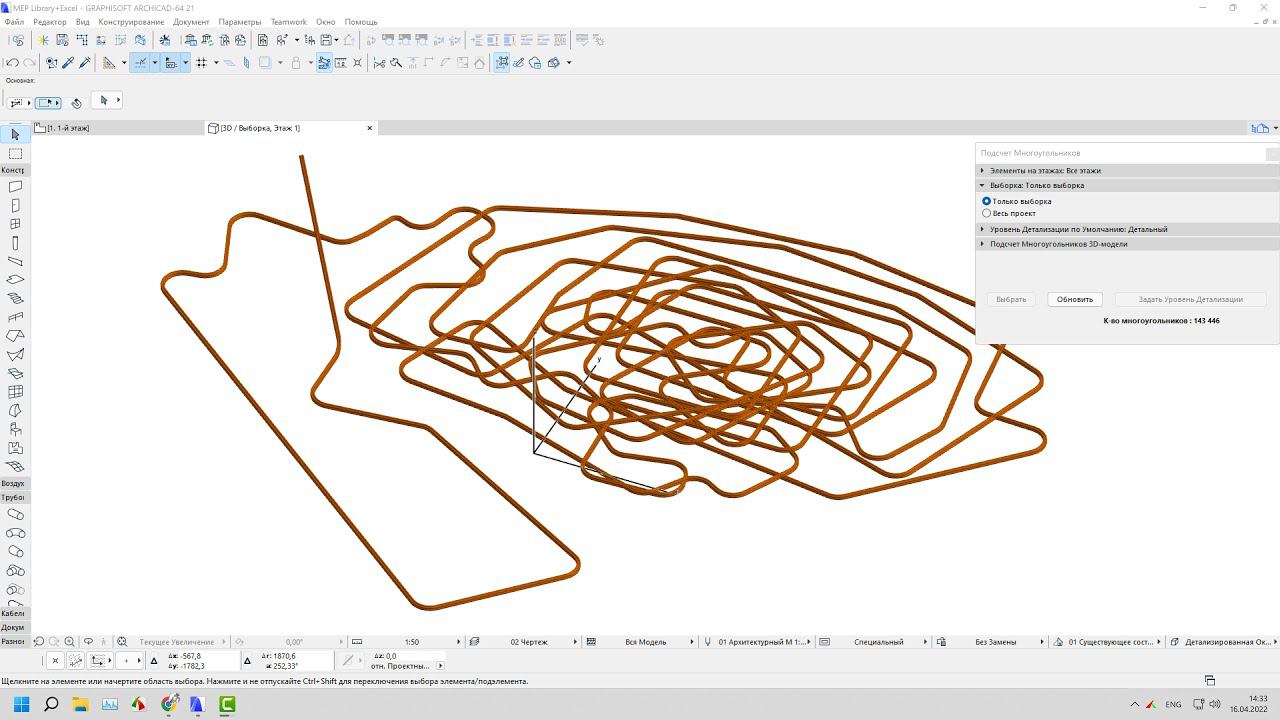Viewport: 1280px width, 720px height.
Task: Open the Teamwork menu
Action: click(289, 22)
